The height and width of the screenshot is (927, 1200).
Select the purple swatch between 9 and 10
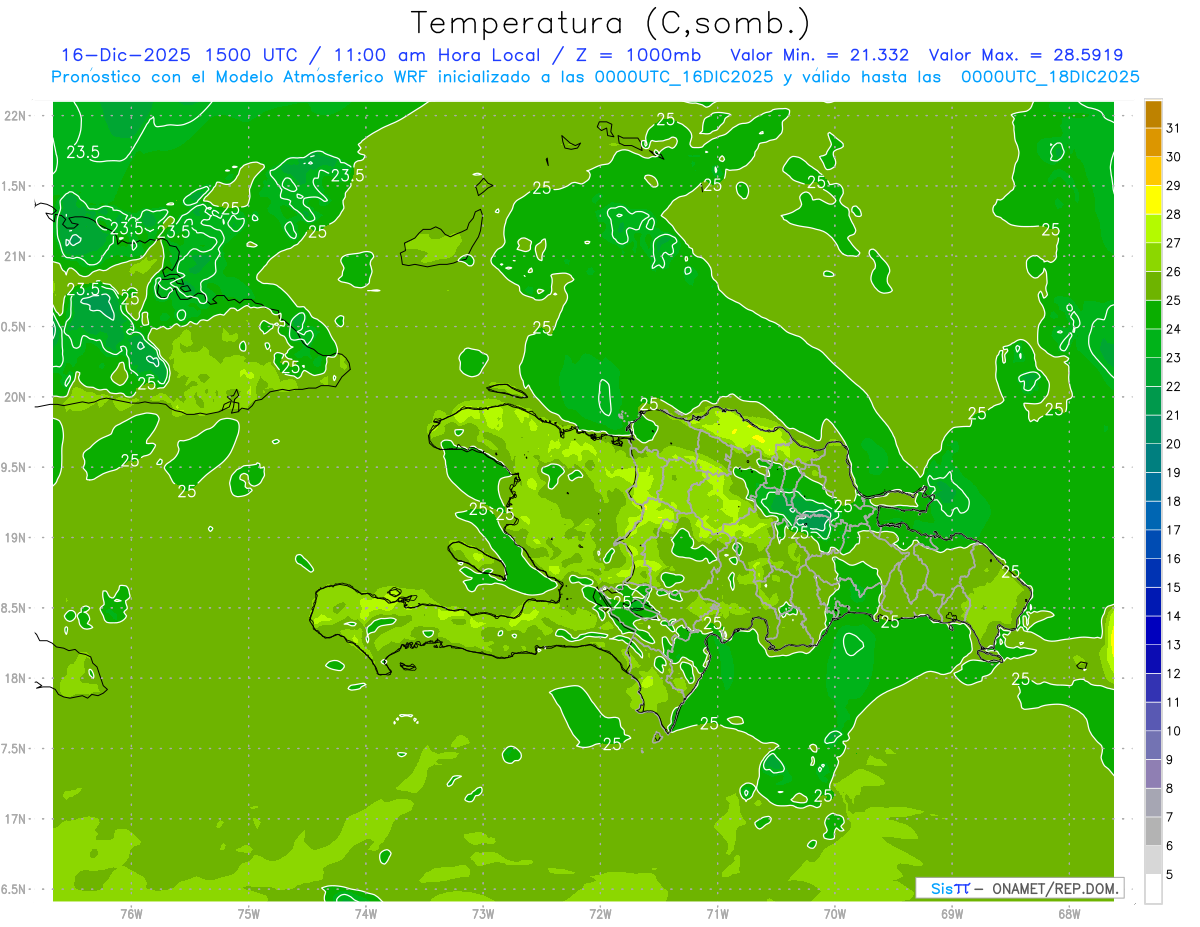[1153, 746]
